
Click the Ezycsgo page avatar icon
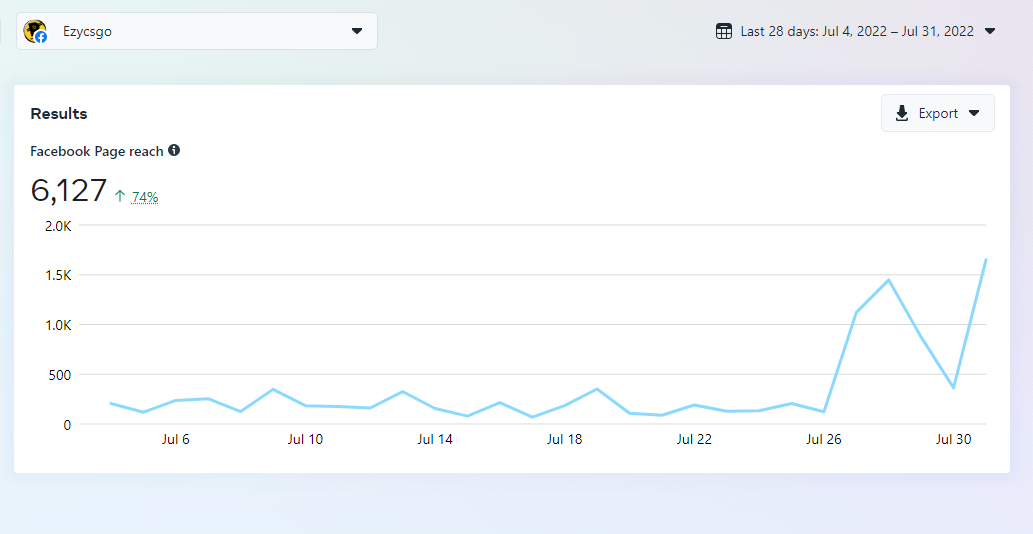(35, 31)
